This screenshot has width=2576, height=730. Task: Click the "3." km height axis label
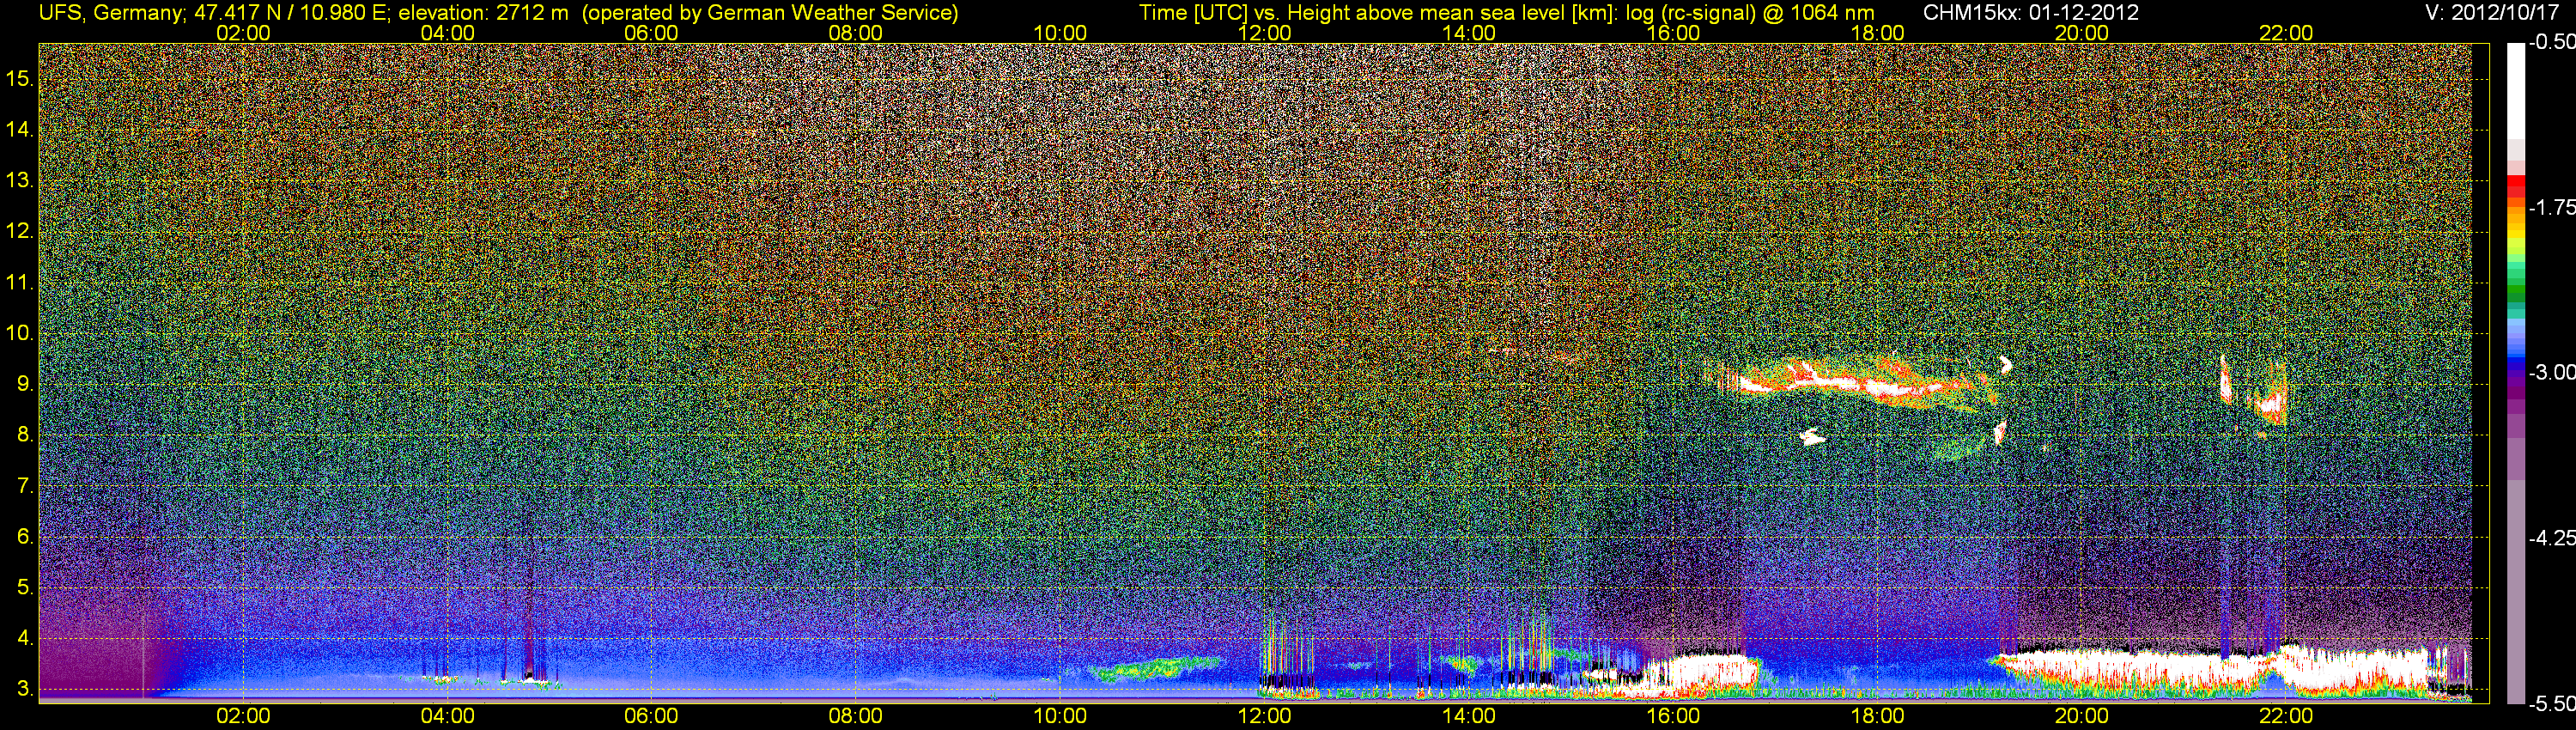tap(25, 689)
